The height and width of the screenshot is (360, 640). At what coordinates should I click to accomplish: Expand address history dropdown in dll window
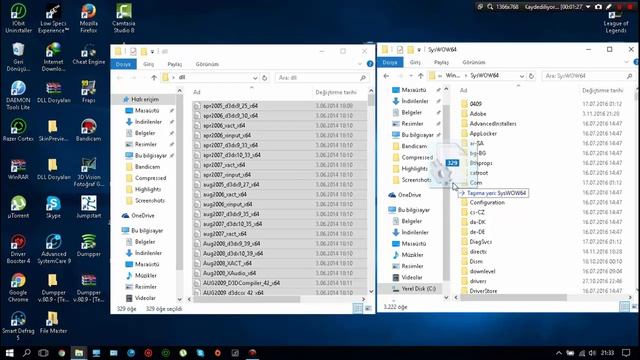pyautogui.click(x=255, y=78)
